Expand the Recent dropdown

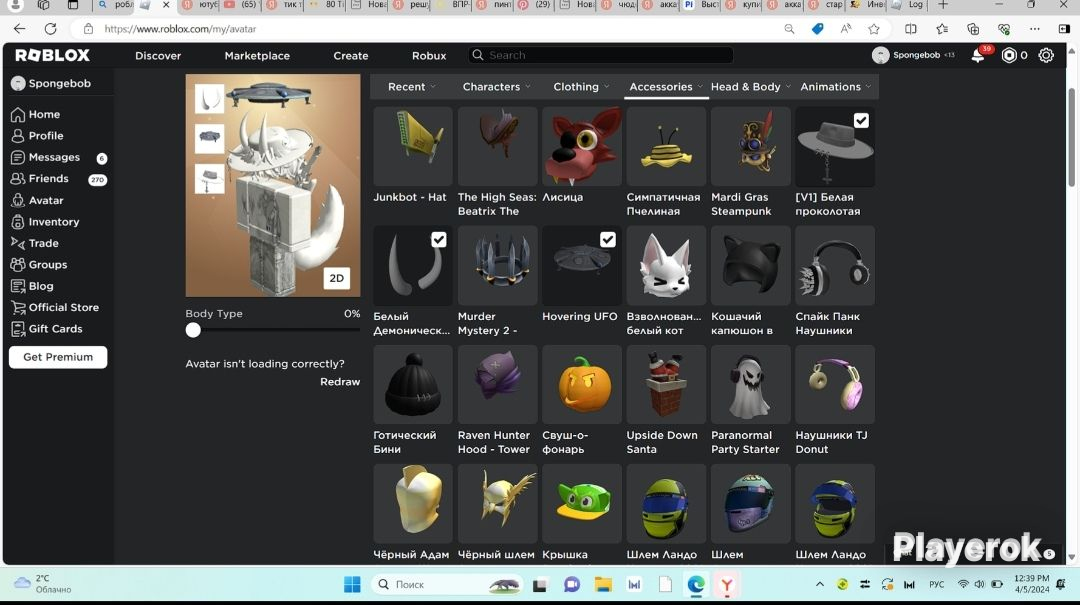[x=411, y=87]
